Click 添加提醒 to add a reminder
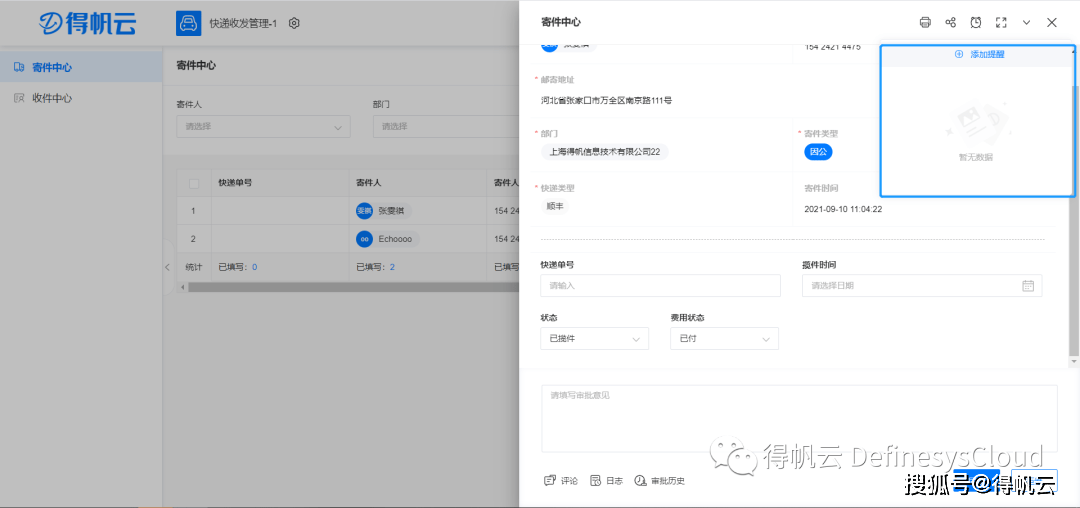This screenshot has width=1080, height=508. click(x=979, y=54)
